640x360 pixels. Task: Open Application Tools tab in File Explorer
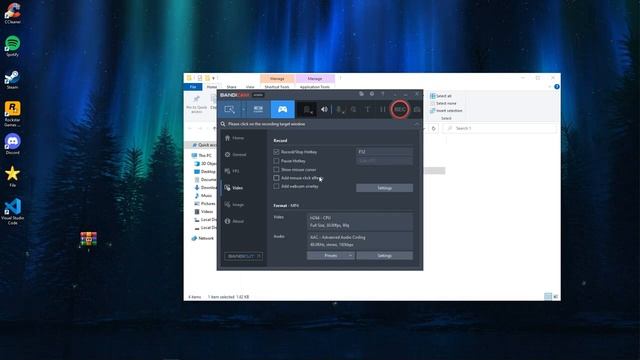(x=315, y=87)
